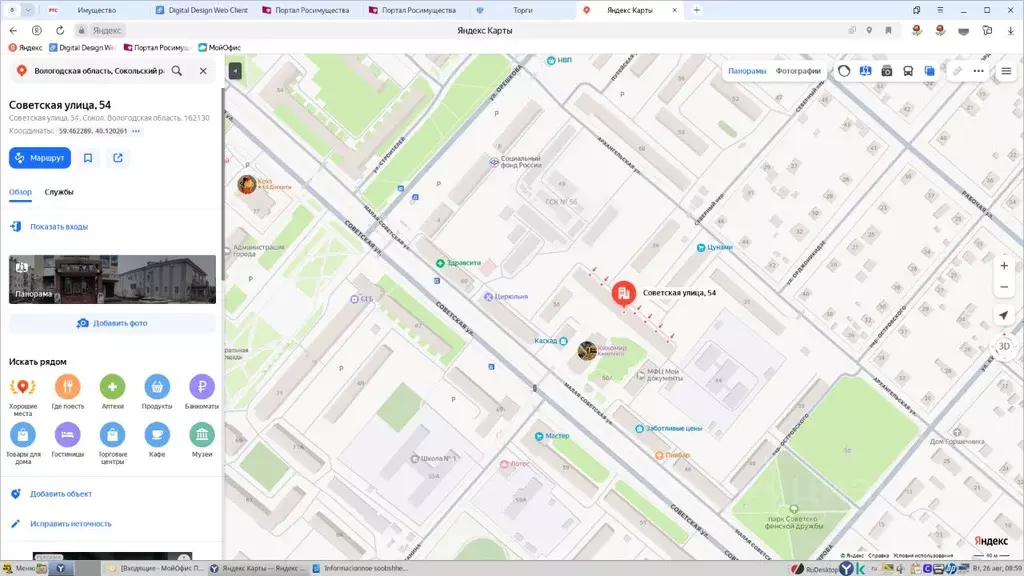Viewport: 1024px width, 576px height.
Task: Select the ruler measurement tool
Action: tap(957, 71)
